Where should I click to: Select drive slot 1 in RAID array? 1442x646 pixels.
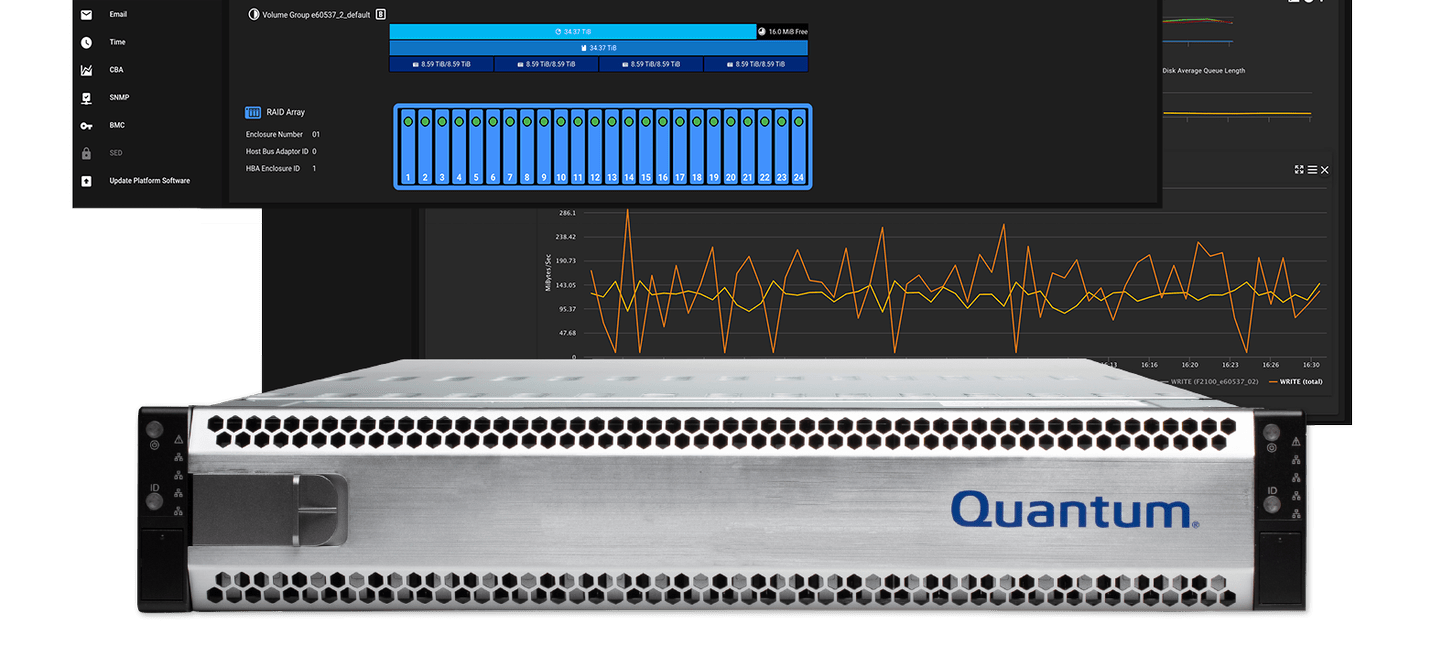[408, 148]
